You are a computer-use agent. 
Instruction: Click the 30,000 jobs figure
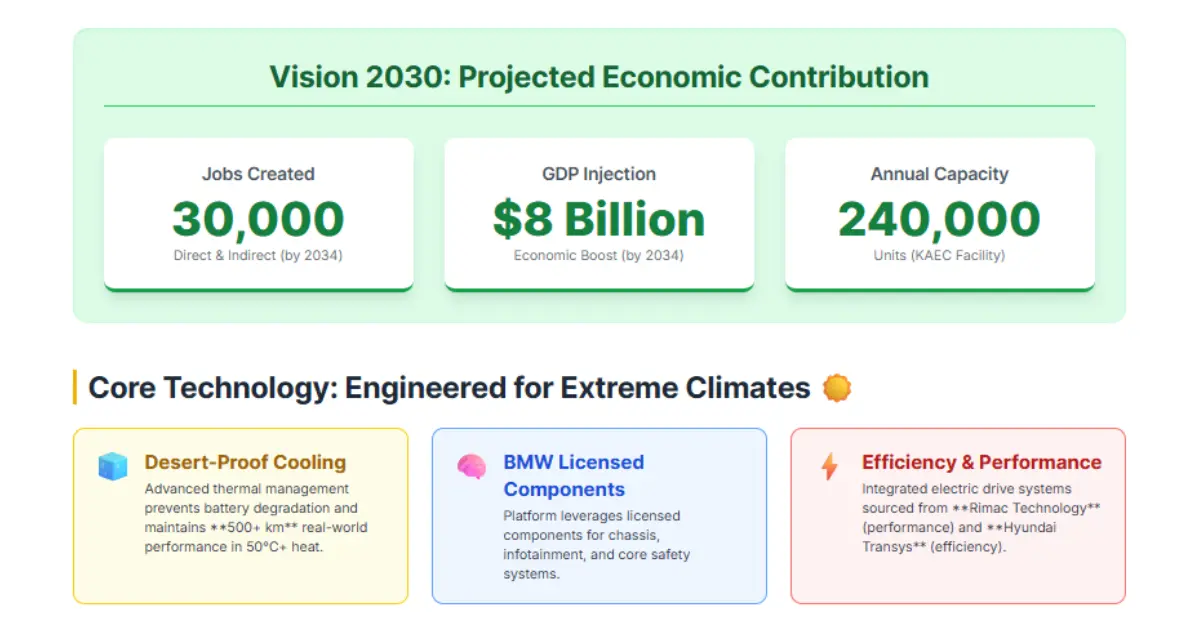click(258, 219)
